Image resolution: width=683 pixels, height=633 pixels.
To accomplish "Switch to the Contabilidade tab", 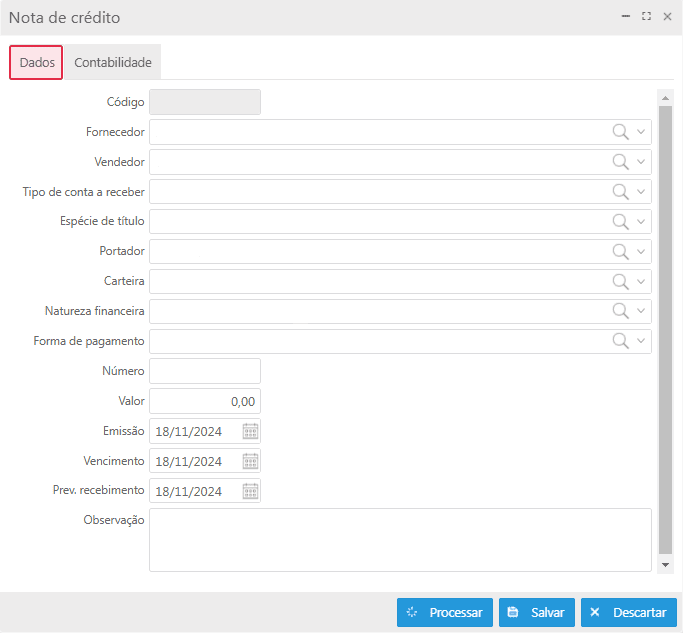I will pyautogui.click(x=113, y=63).
